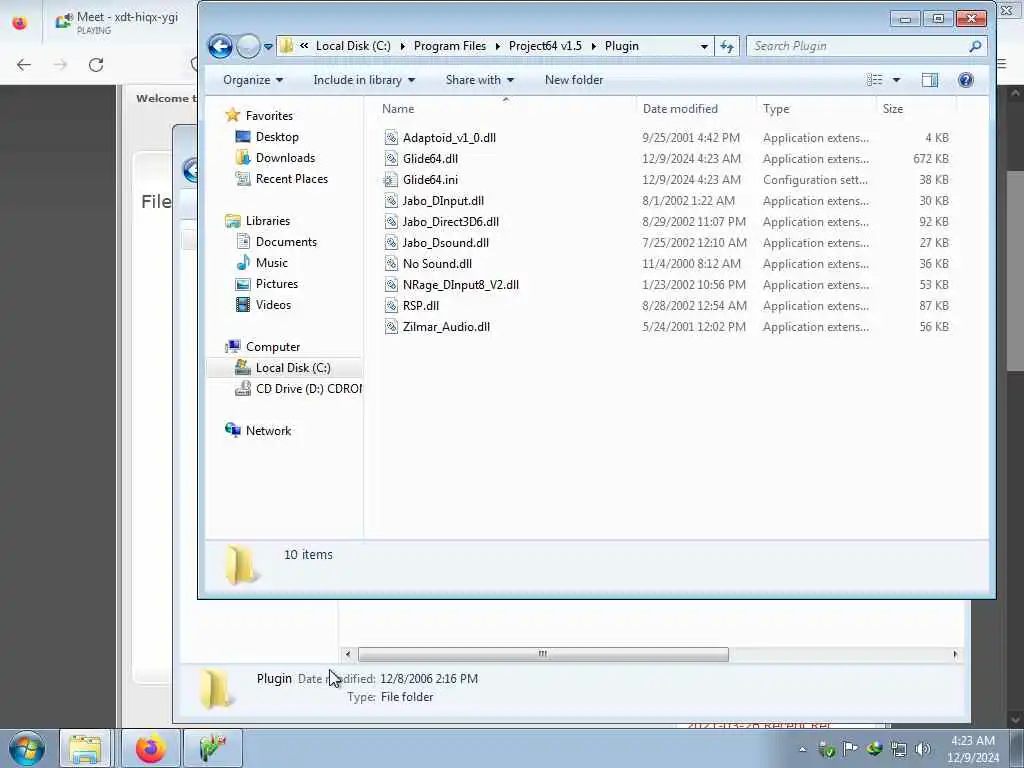Expand arrow after Project64 v1.5 in breadcrumb
The width and height of the screenshot is (1024, 768).
(594, 46)
